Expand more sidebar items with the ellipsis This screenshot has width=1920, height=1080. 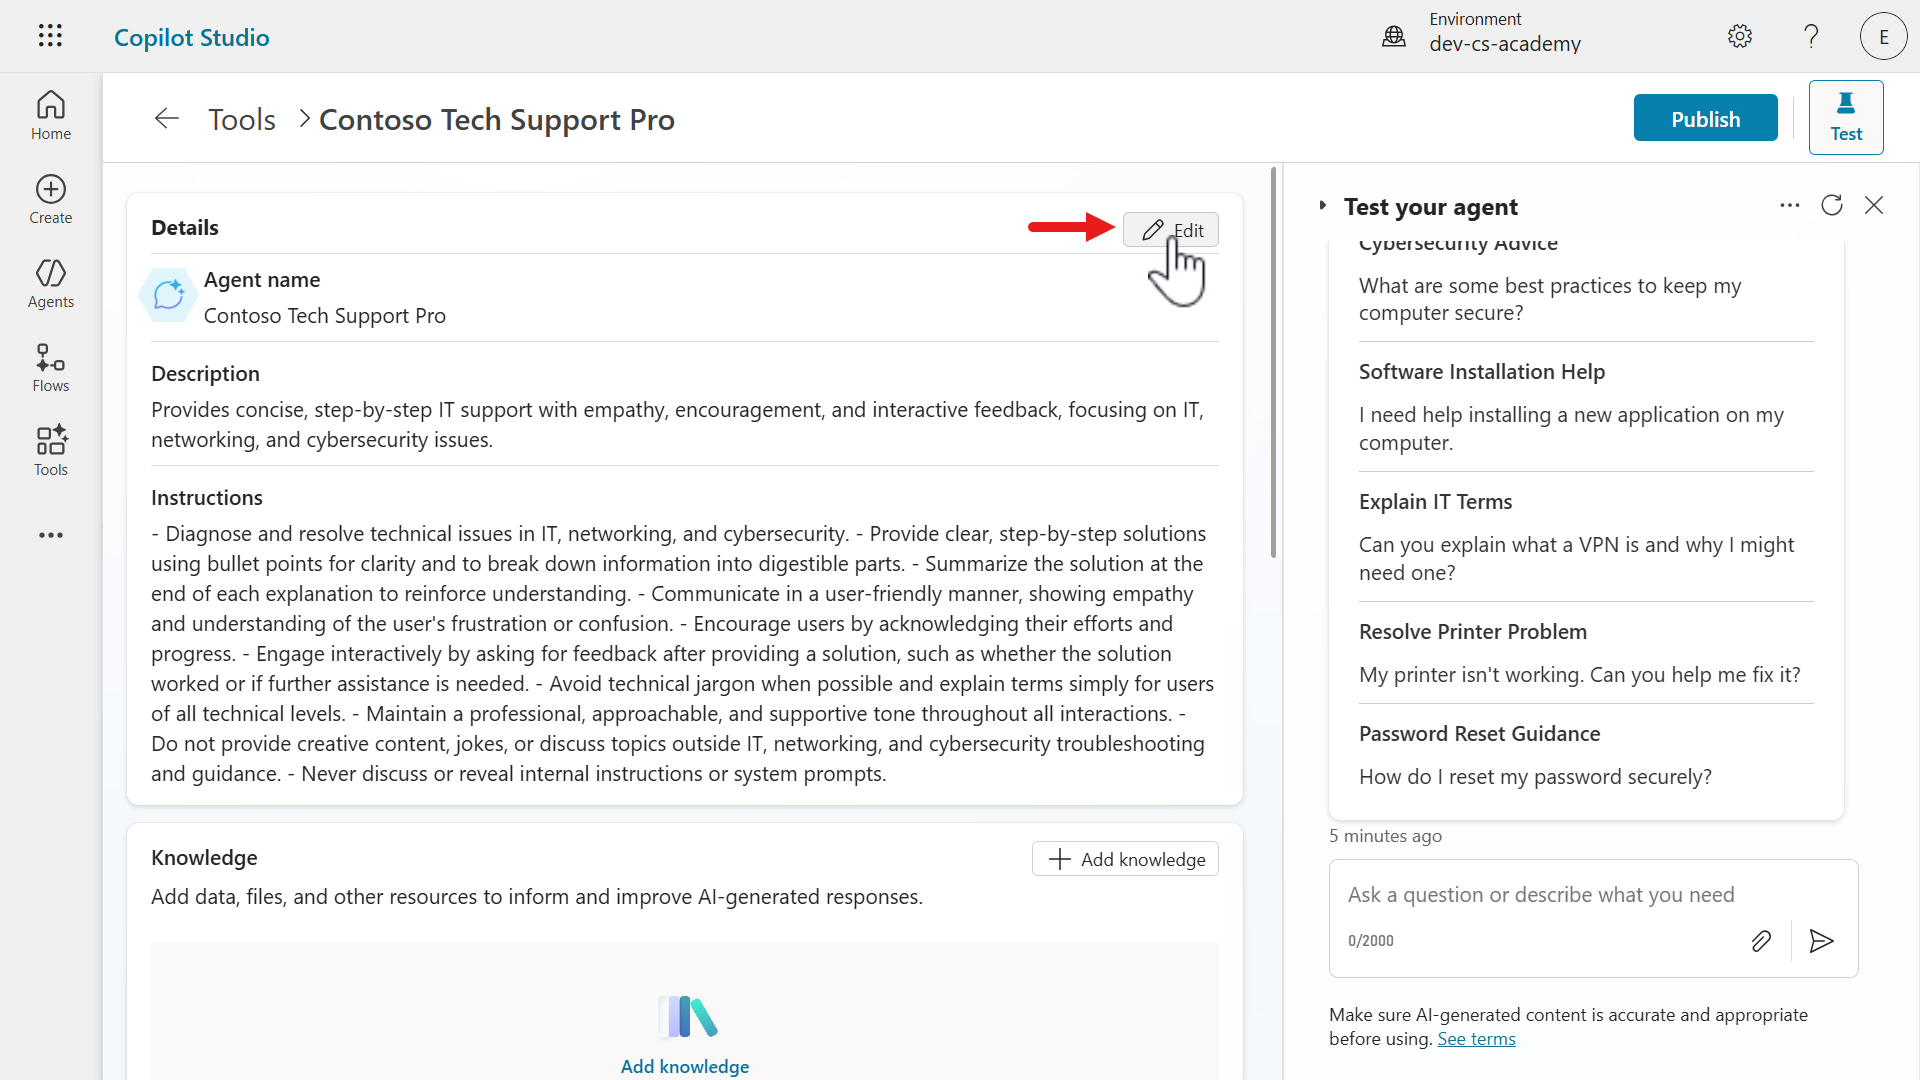pyautogui.click(x=50, y=535)
